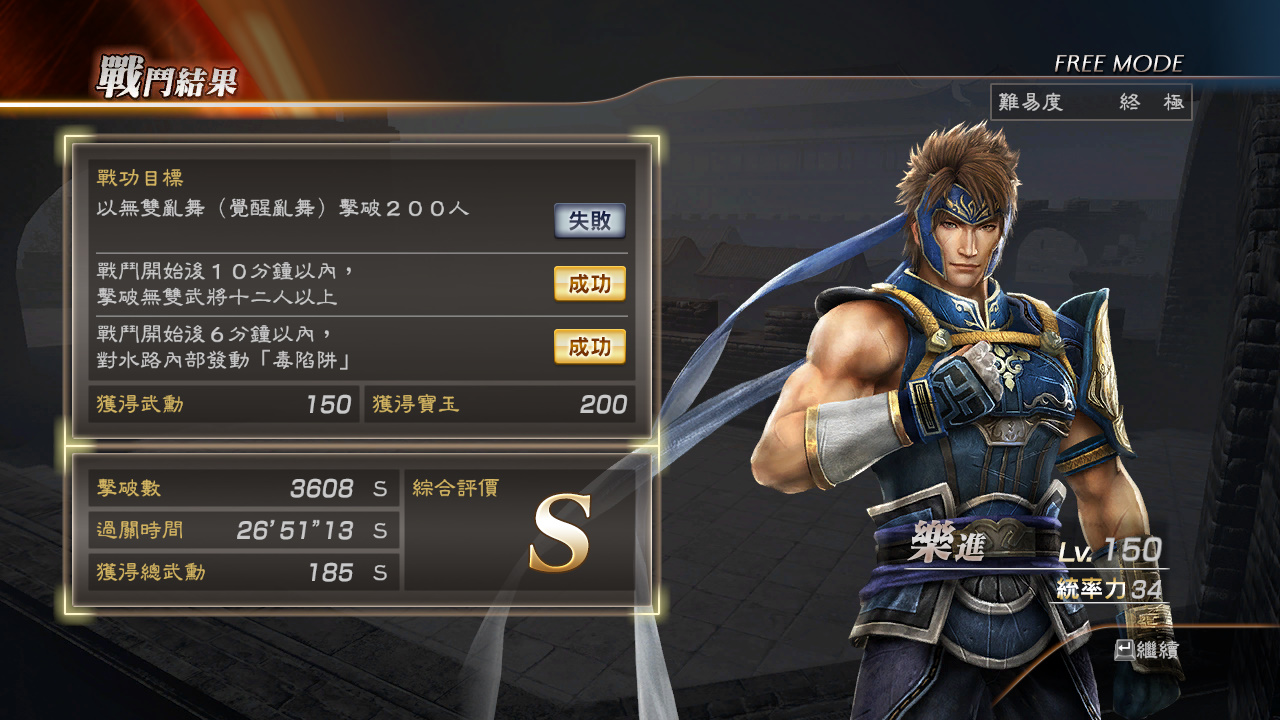Open the 難易度 終極 difficulty box
1280x720 pixels.
1091,102
